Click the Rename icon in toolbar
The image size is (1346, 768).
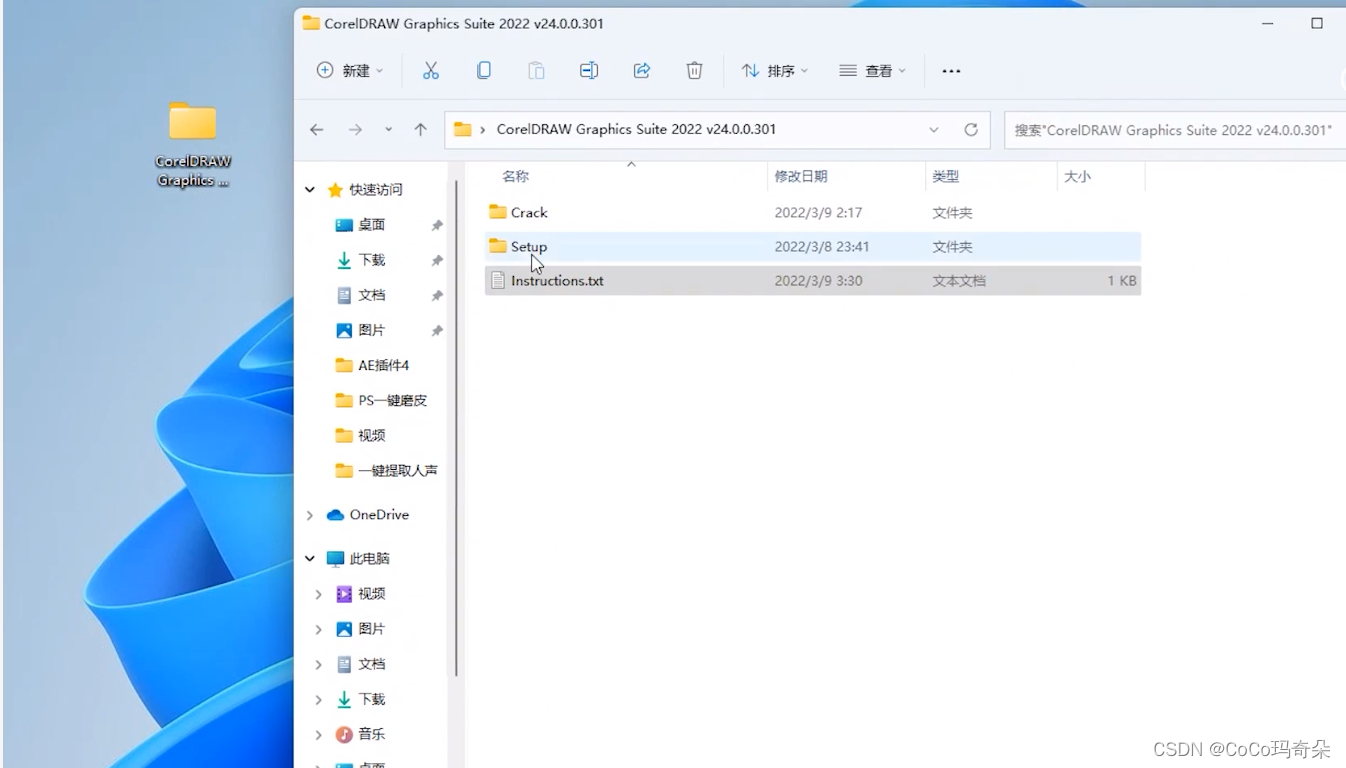589,70
